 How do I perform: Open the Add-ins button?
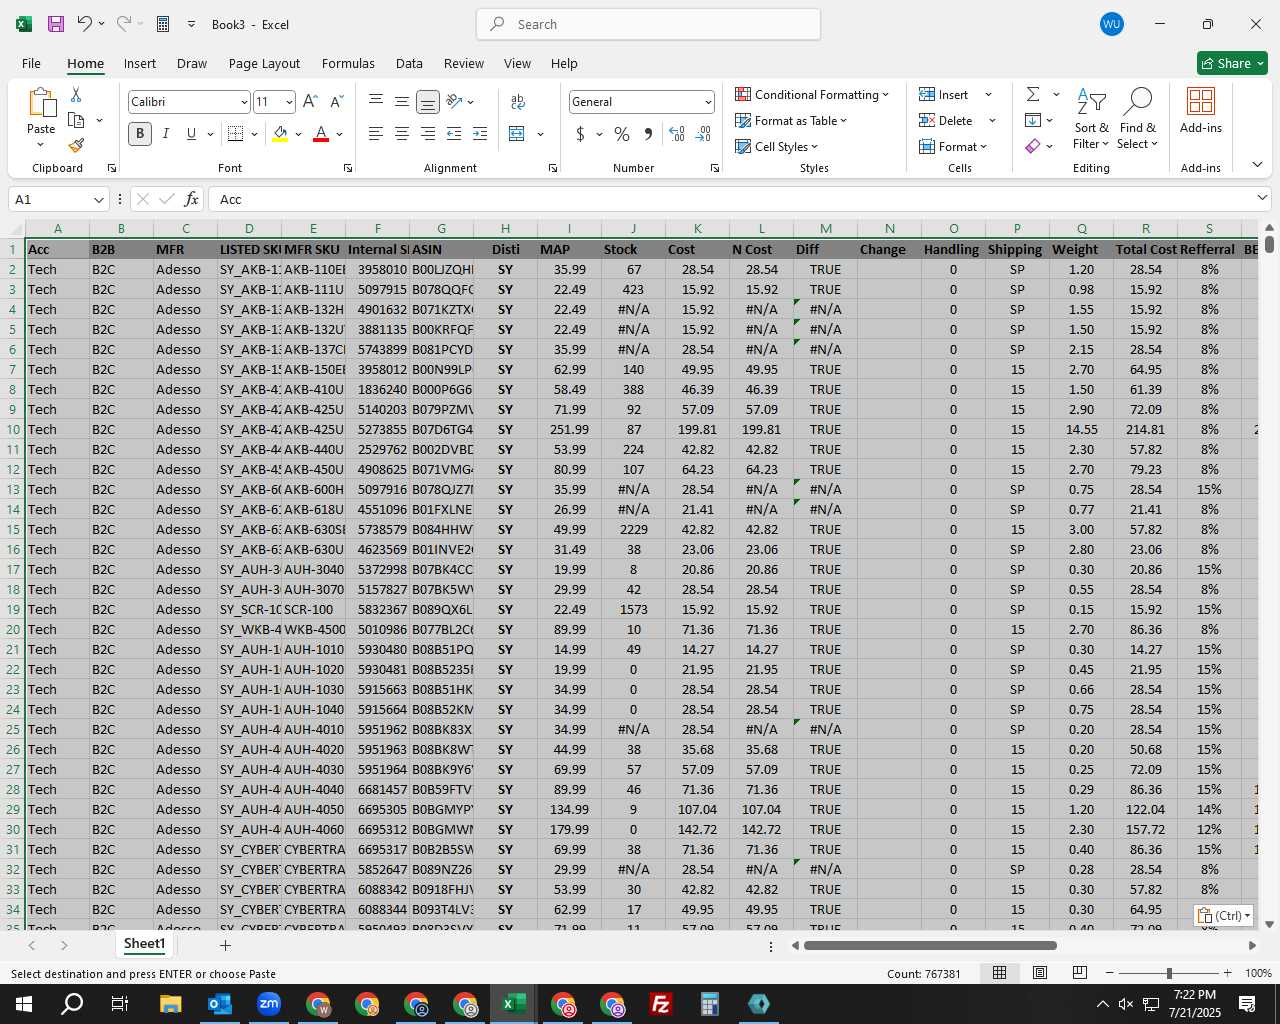point(1200,110)
